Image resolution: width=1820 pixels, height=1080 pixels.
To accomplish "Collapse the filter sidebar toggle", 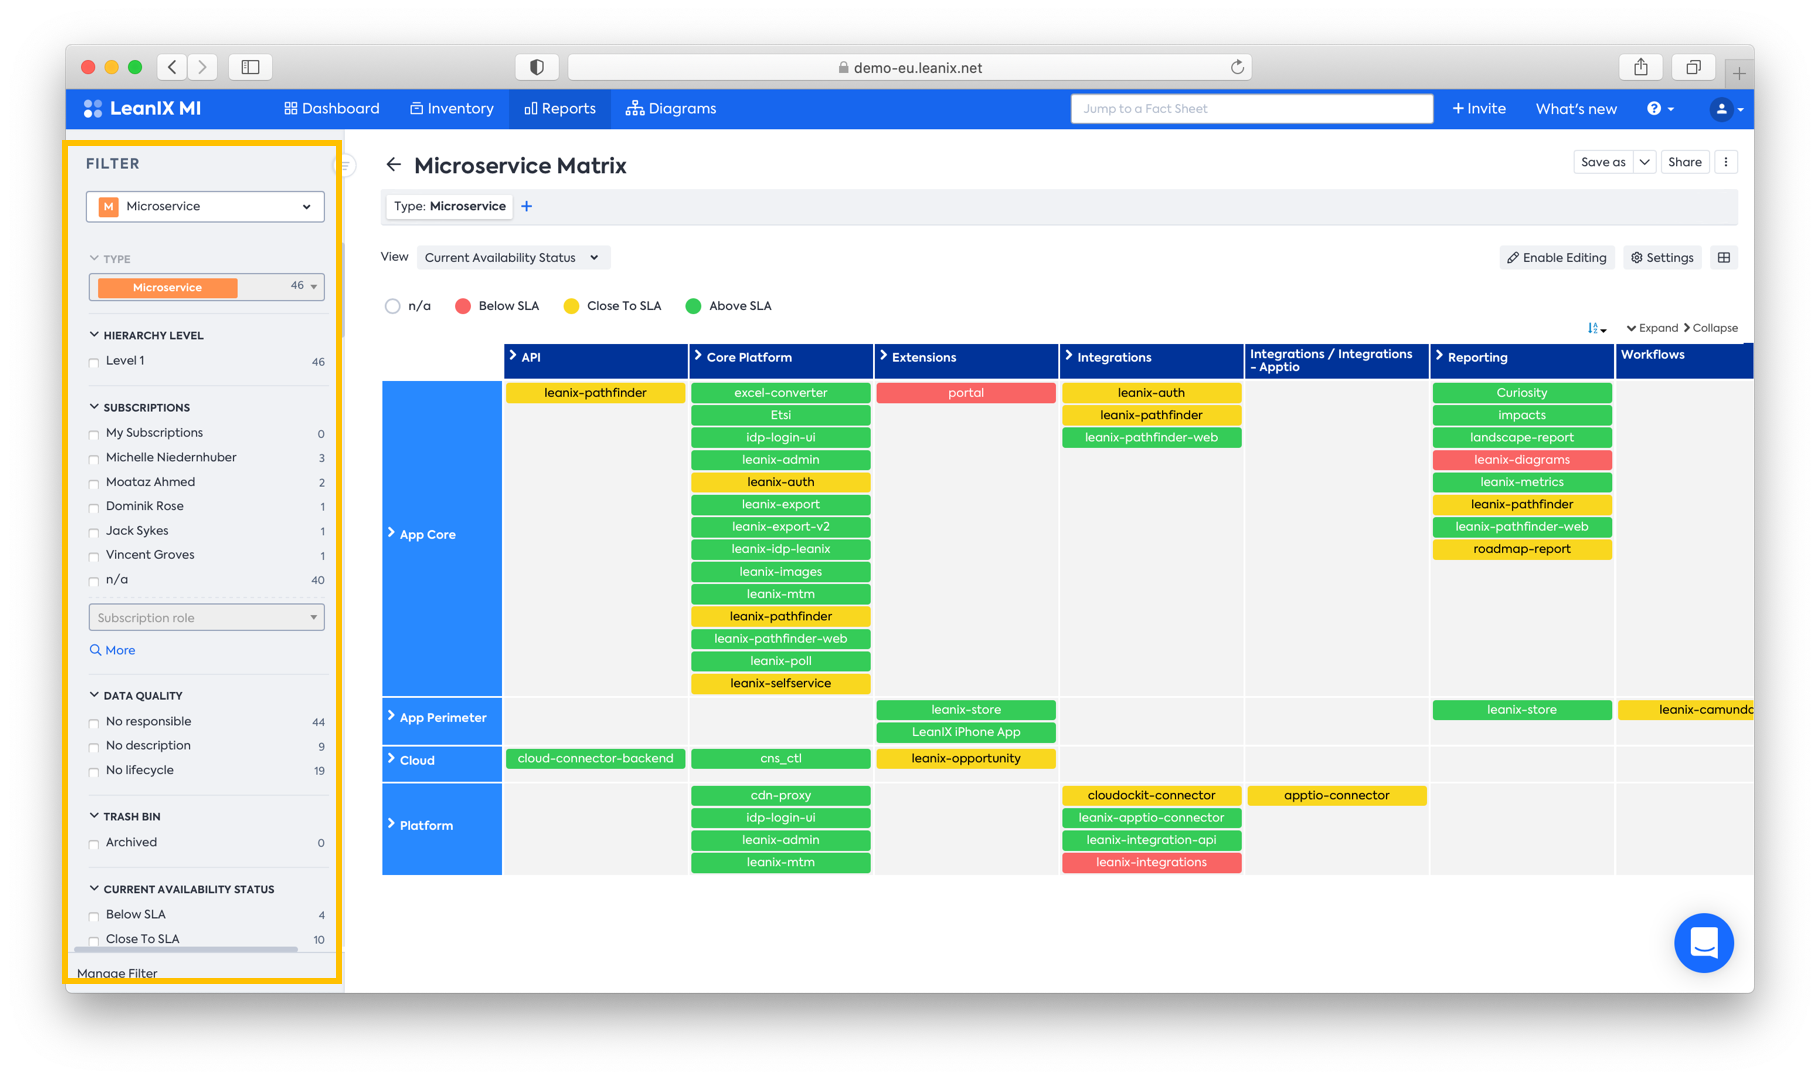I will pyautogui.click(x=345, y=165).
